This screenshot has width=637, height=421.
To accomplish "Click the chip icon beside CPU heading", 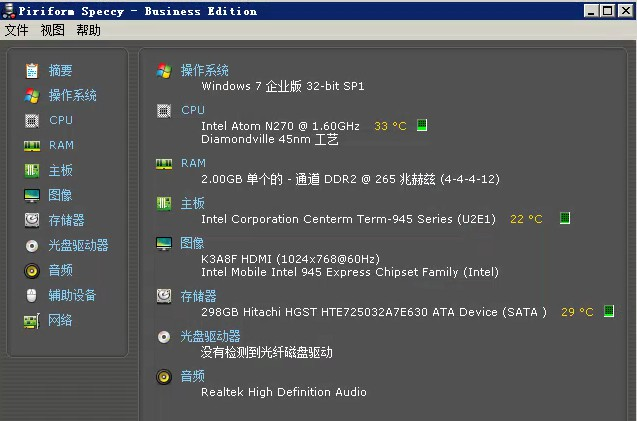I will tap(164, 111).
